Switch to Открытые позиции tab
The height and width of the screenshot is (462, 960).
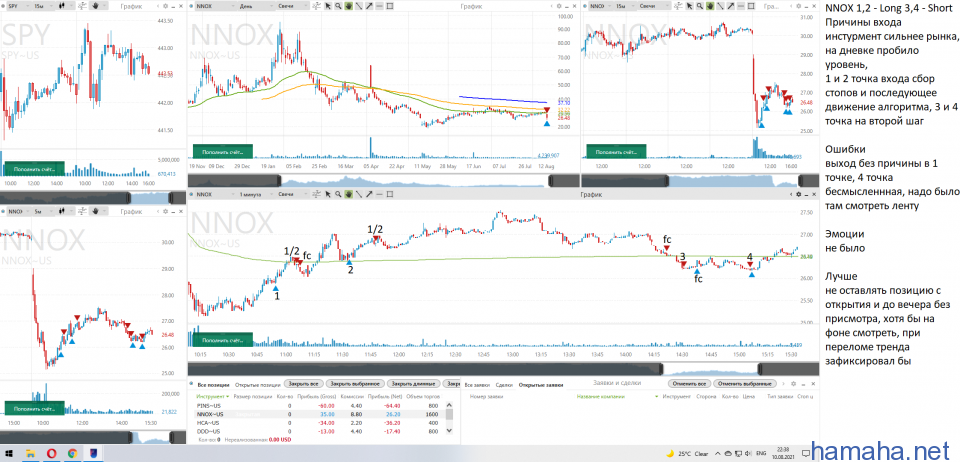click(x=257, y=384)
